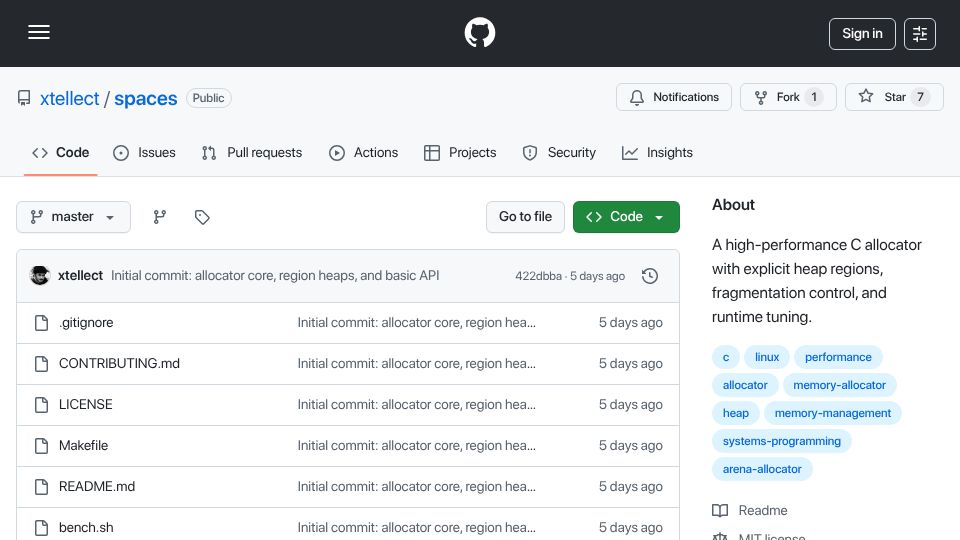This screenshot has height=540, width=960.
Task: Select the systems-programming topic tag
Action: (782, 441)
